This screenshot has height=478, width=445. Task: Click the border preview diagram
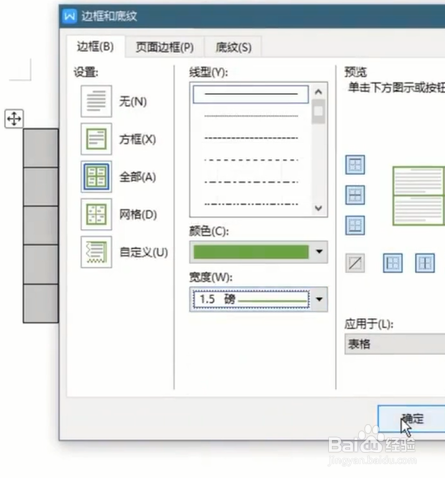[419, 196]
